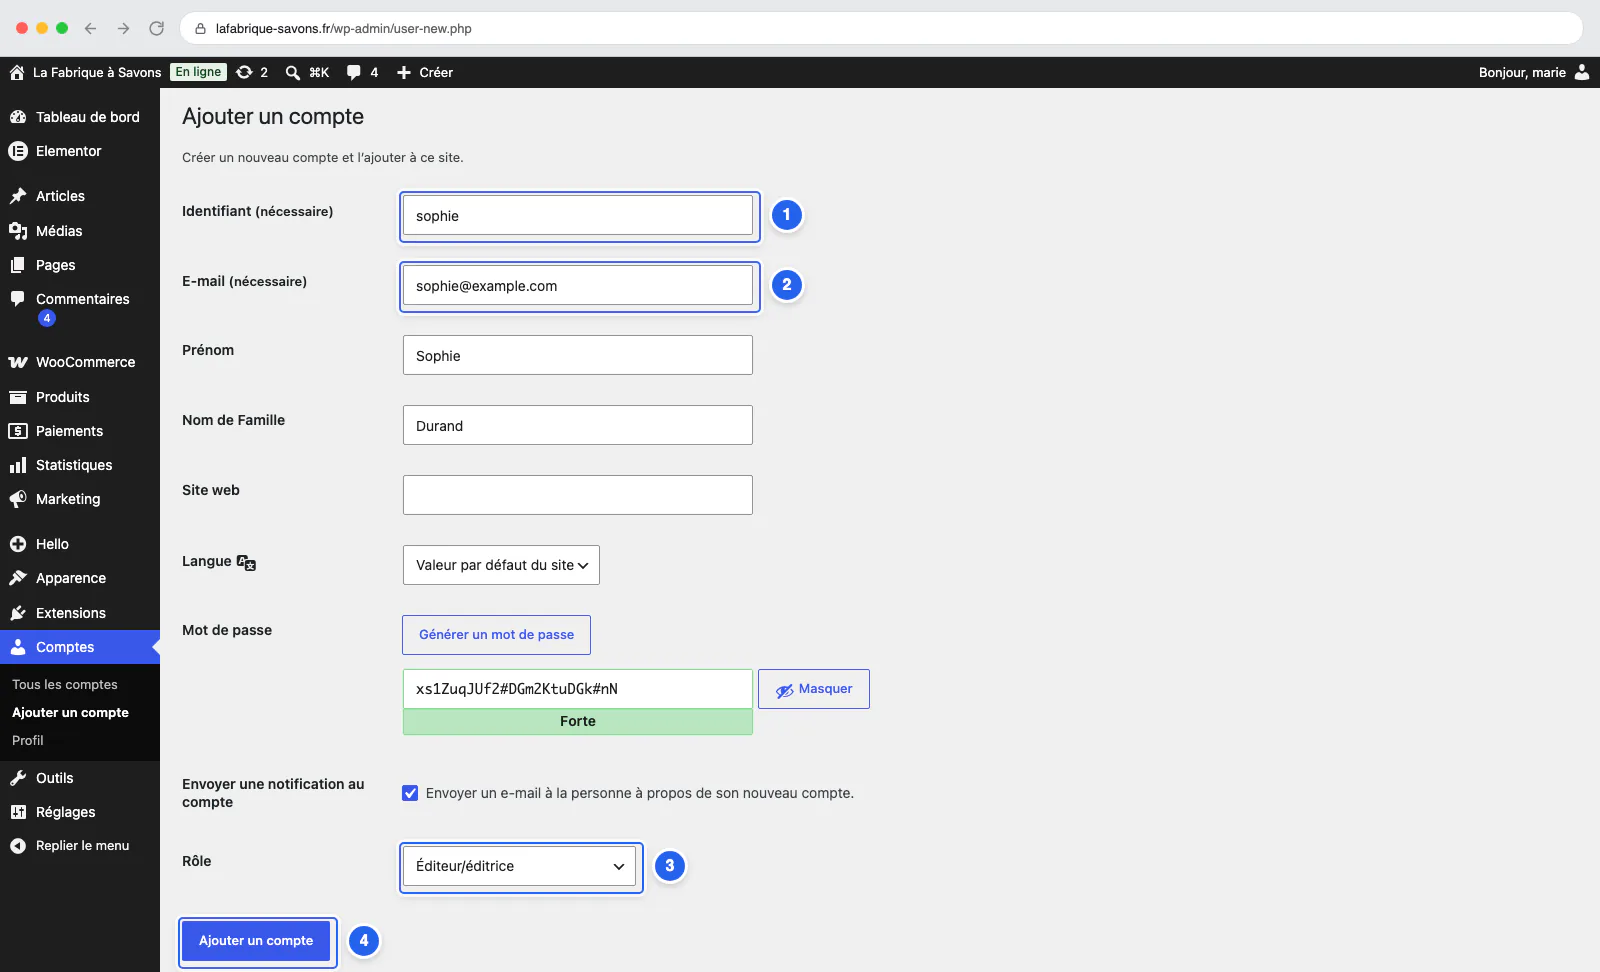This screenshot has width=1600, height=972.
Task: Click the password field
Action: [x=578, y=689]
